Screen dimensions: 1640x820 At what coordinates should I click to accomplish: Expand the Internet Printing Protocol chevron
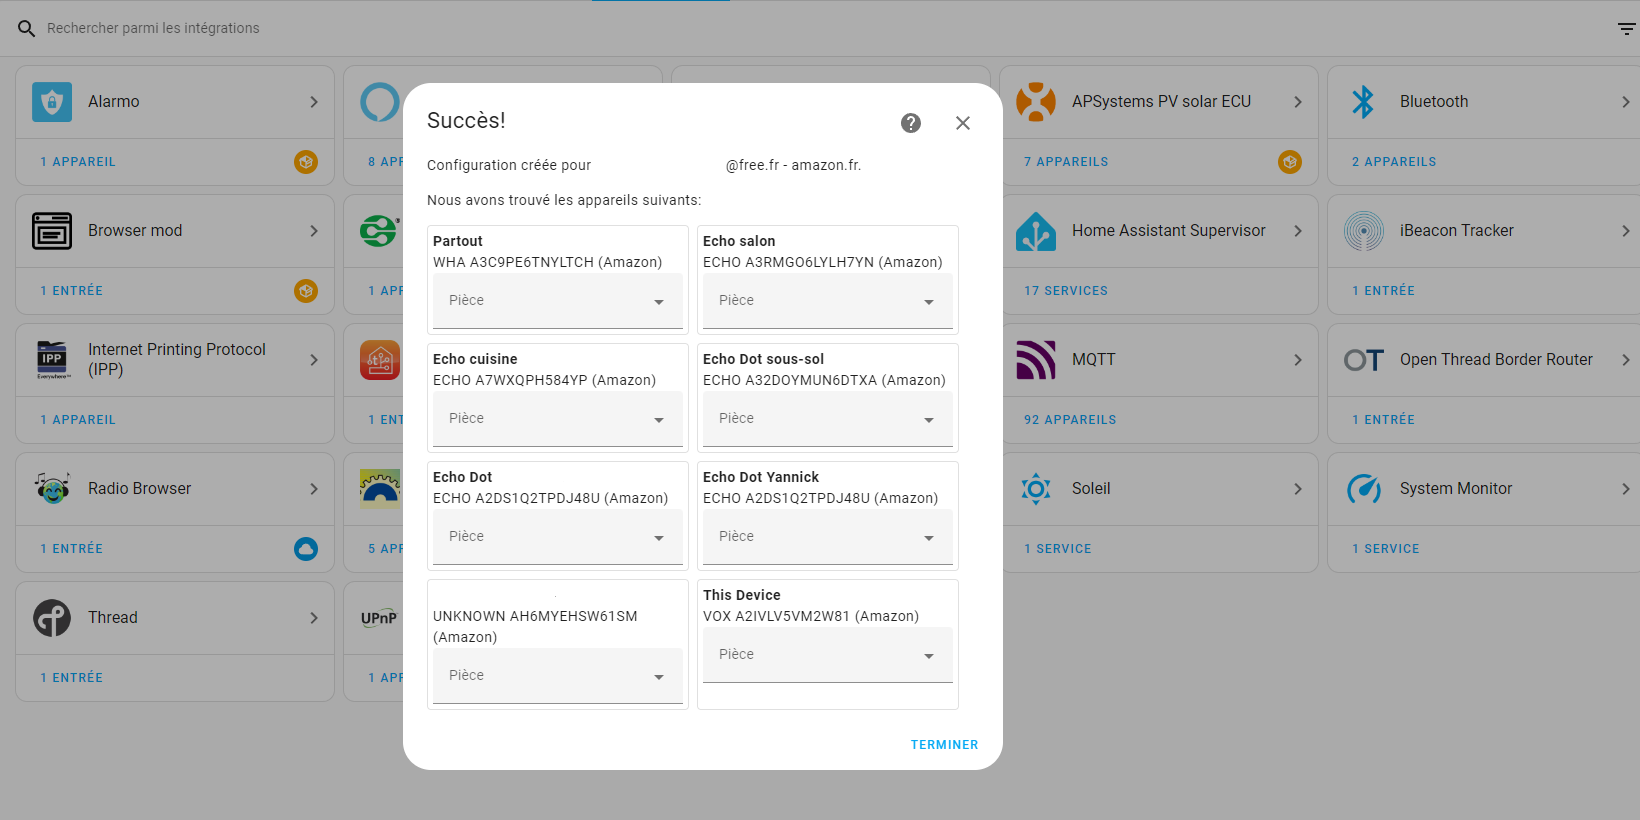click(314, 360)
